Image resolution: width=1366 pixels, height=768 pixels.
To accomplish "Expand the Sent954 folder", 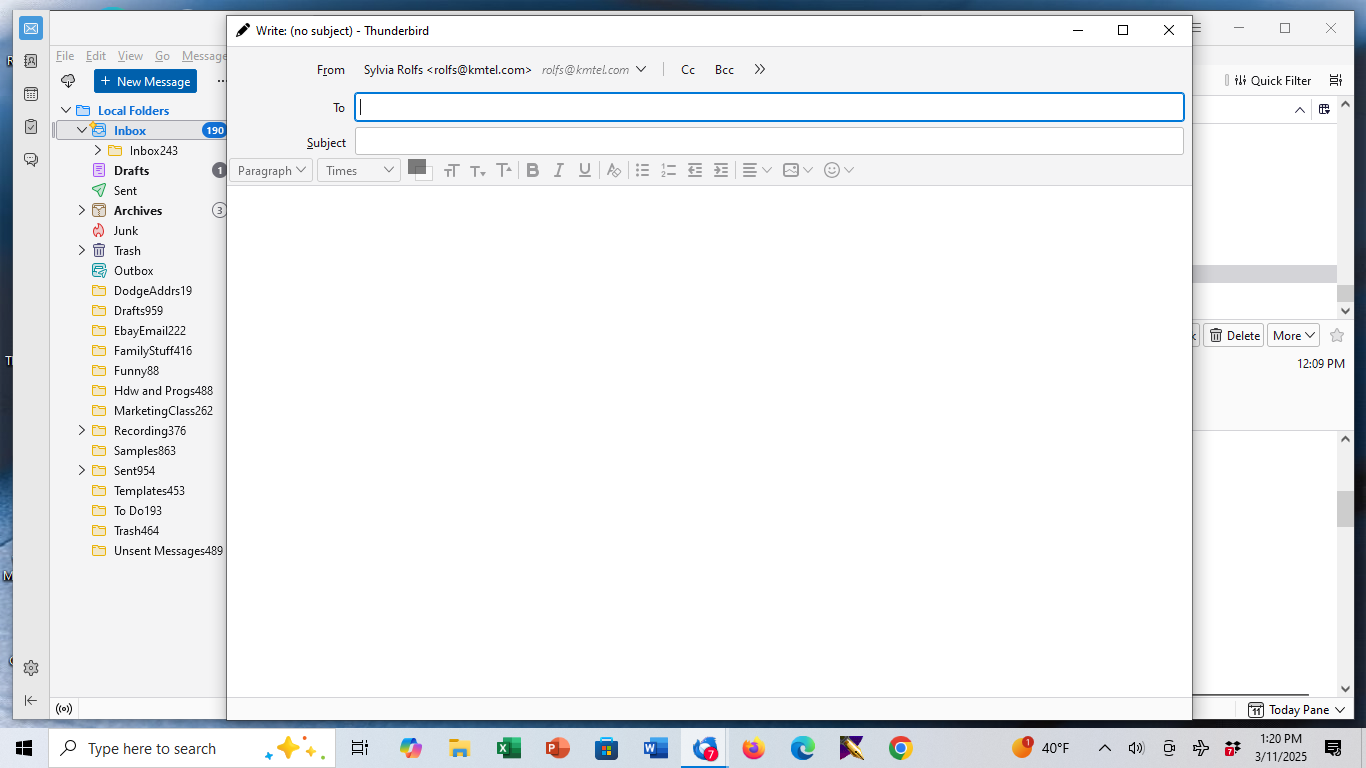I will (x=82, y=471).
